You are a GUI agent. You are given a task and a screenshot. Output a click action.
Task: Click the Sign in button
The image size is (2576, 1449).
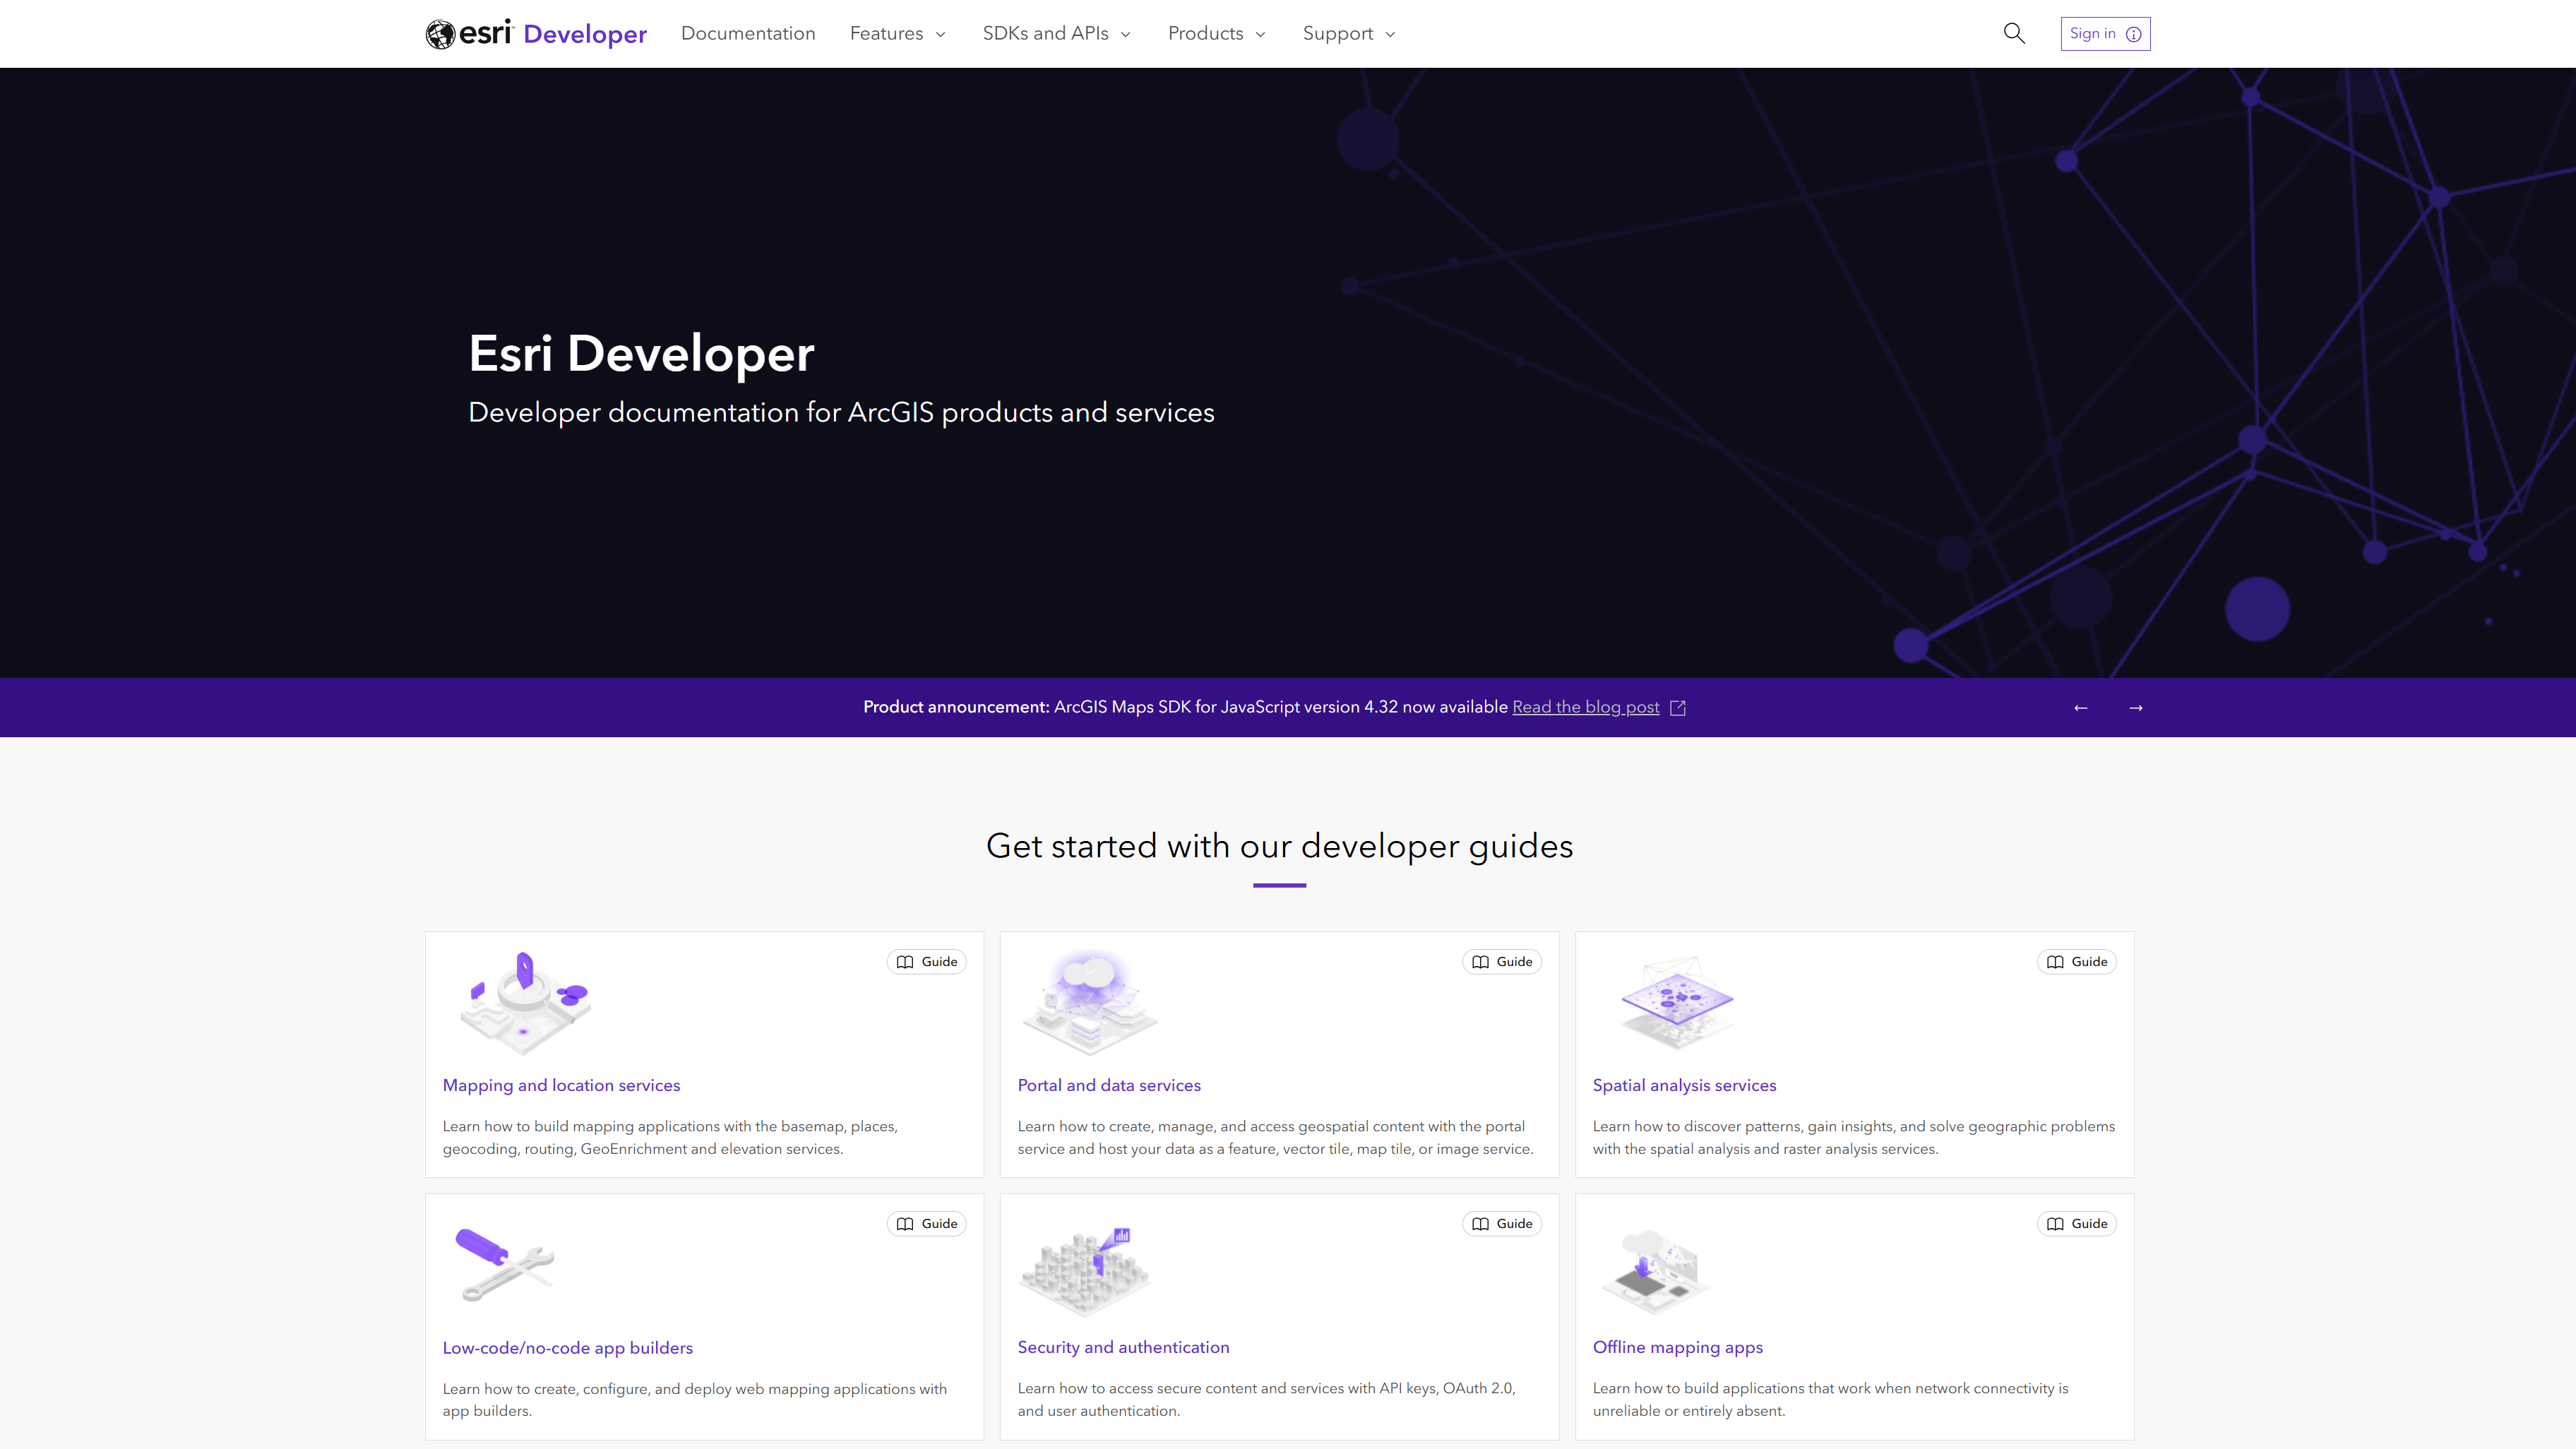[x=2105, y=34]
